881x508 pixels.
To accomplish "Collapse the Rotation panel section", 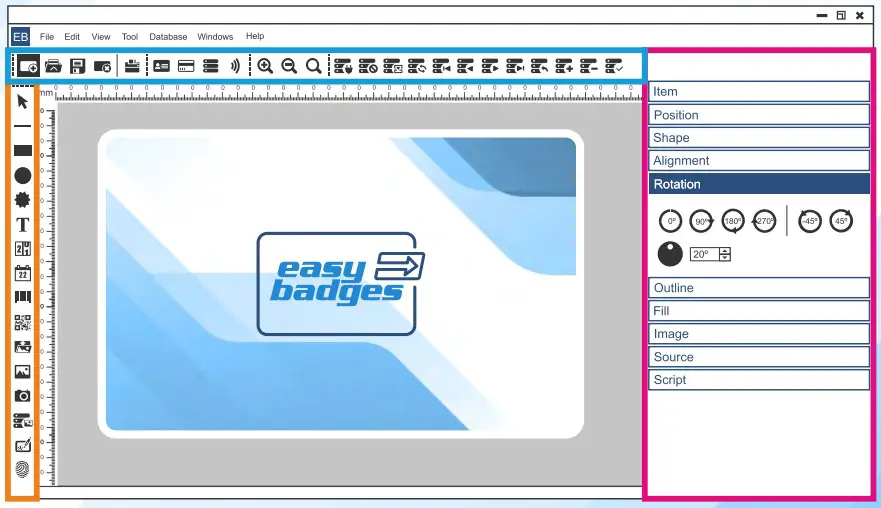I will [x=759, y=184].
